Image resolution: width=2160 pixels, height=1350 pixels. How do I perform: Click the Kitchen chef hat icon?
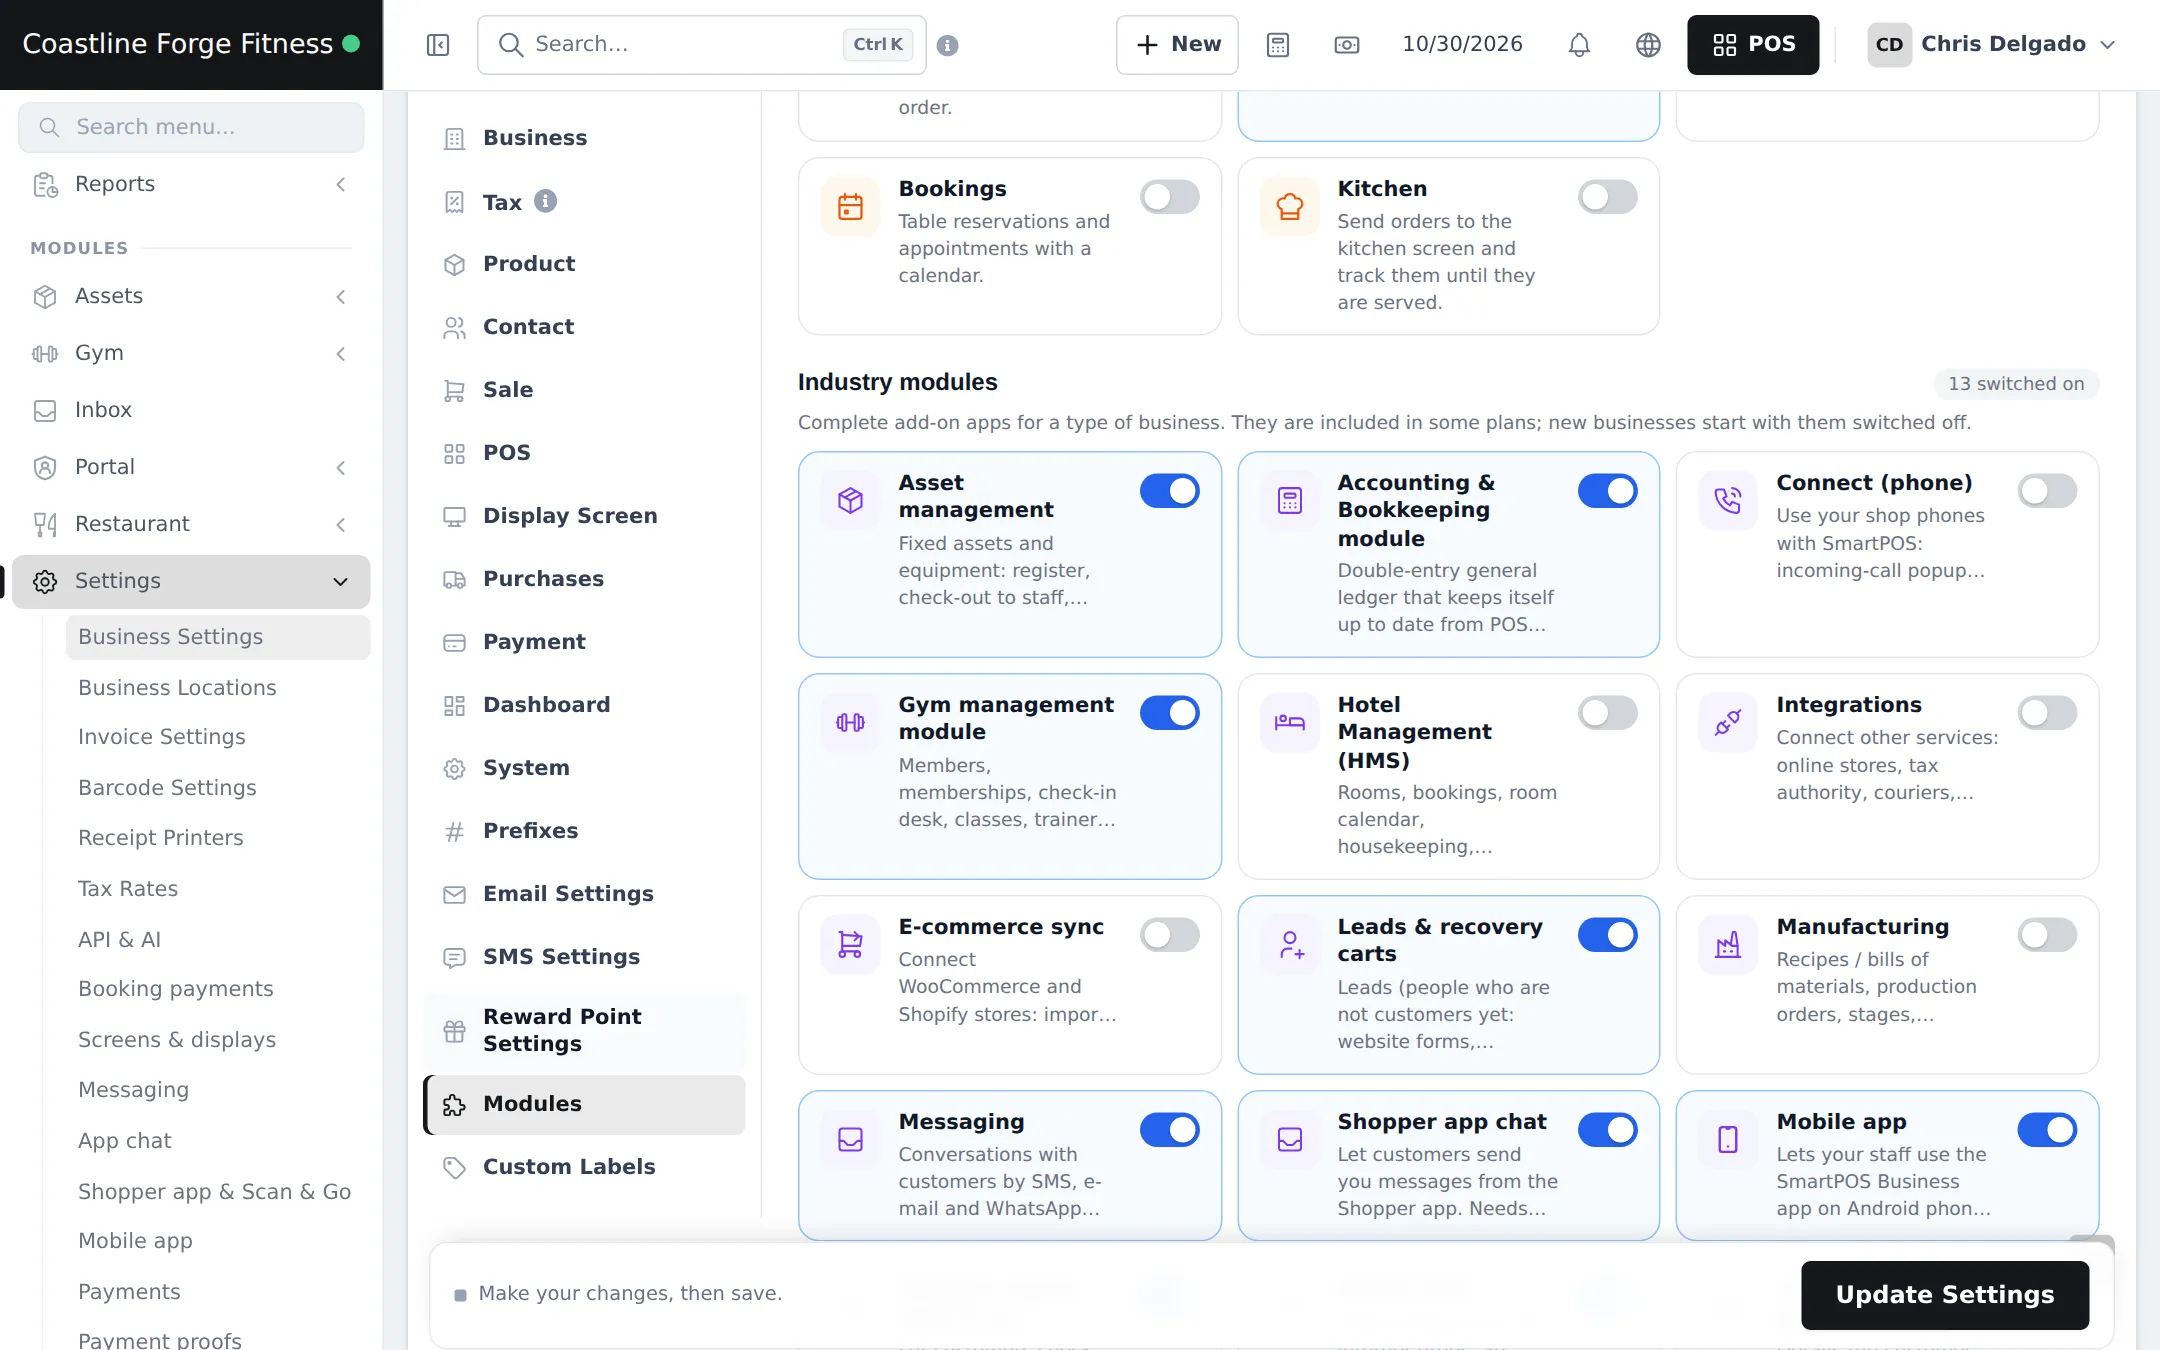[x=1289, y=207]
